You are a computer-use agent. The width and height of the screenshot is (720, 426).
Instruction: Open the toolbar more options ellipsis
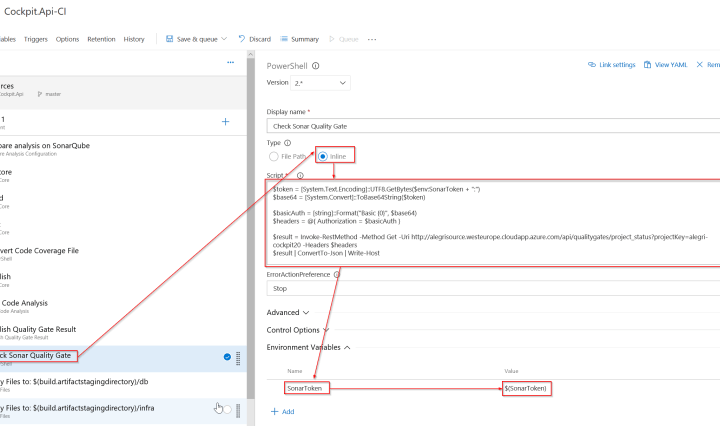point(372,39)
